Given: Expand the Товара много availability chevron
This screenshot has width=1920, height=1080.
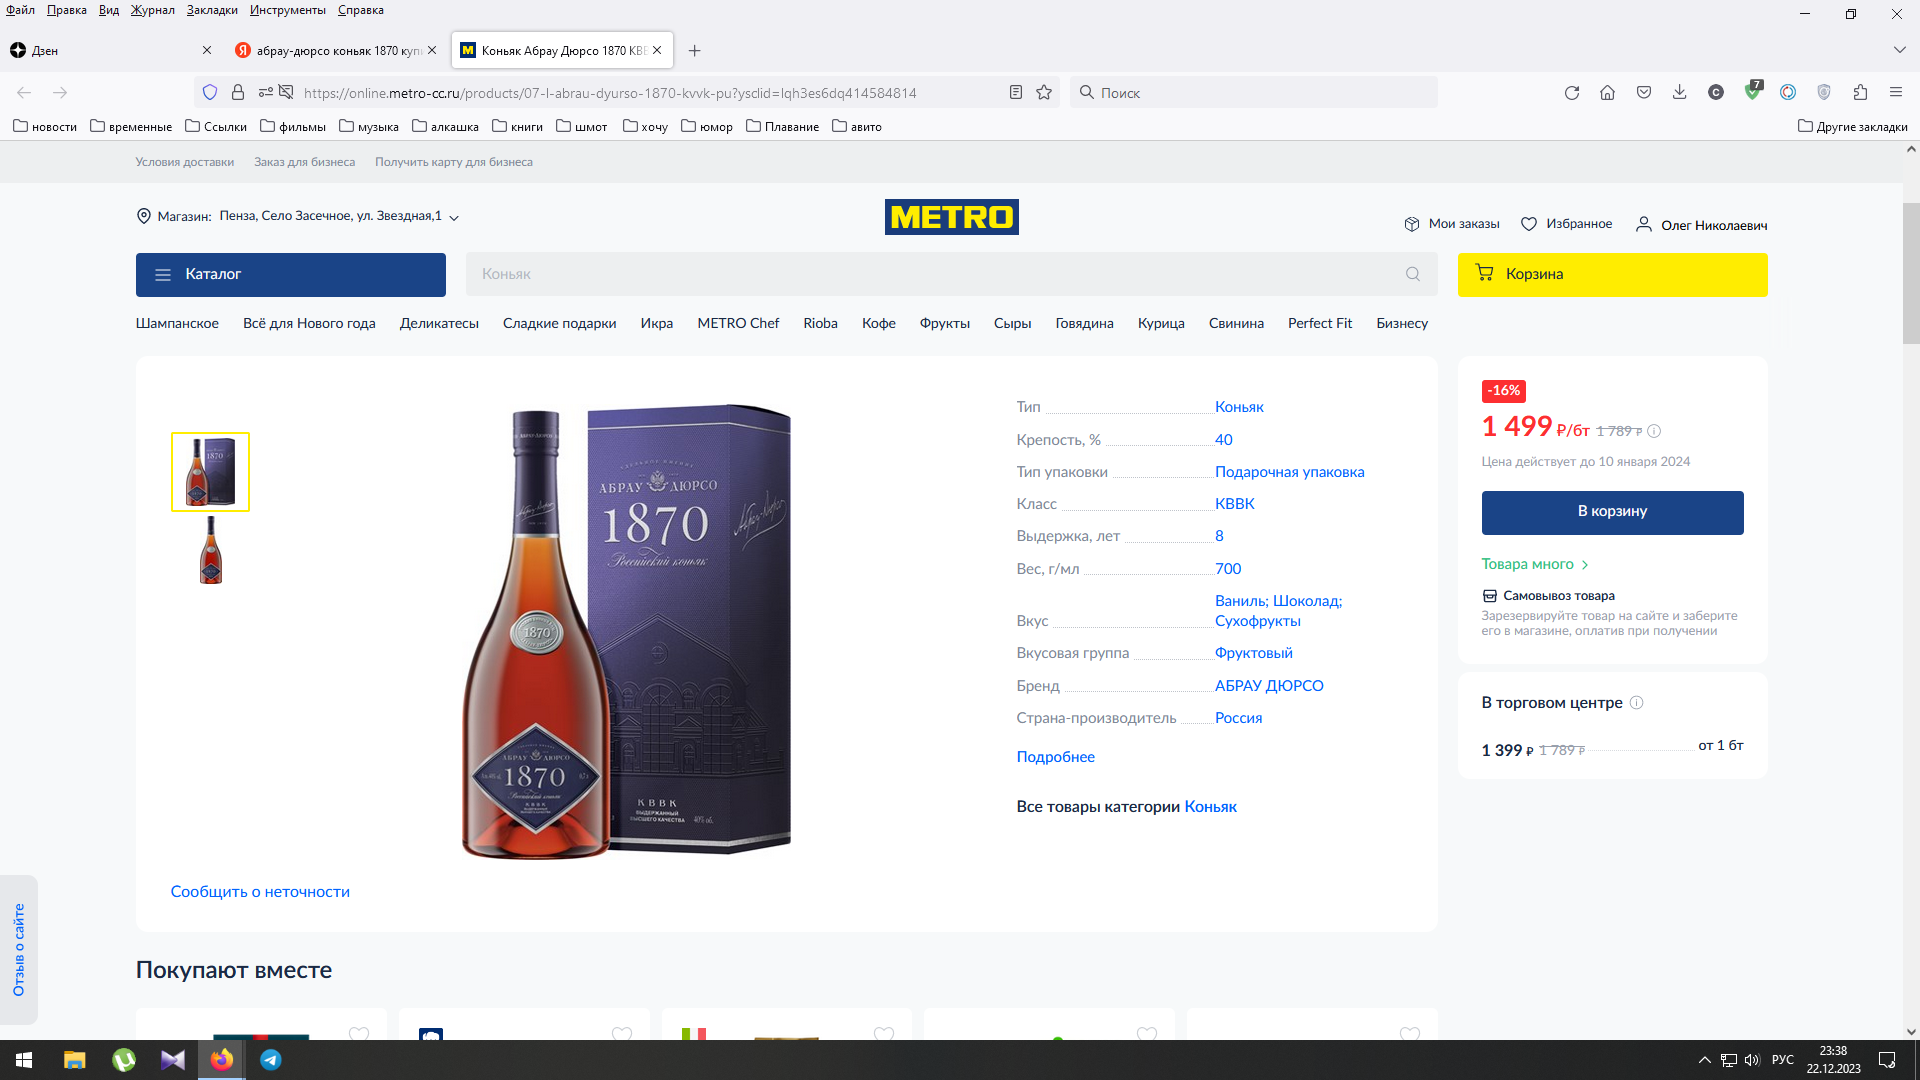Looking at the screenshot, I should tap(1585, 565).
